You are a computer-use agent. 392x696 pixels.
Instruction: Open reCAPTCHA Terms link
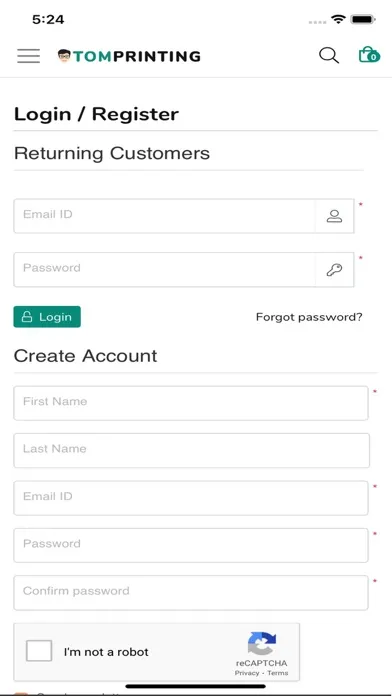(x=278, y=673)
